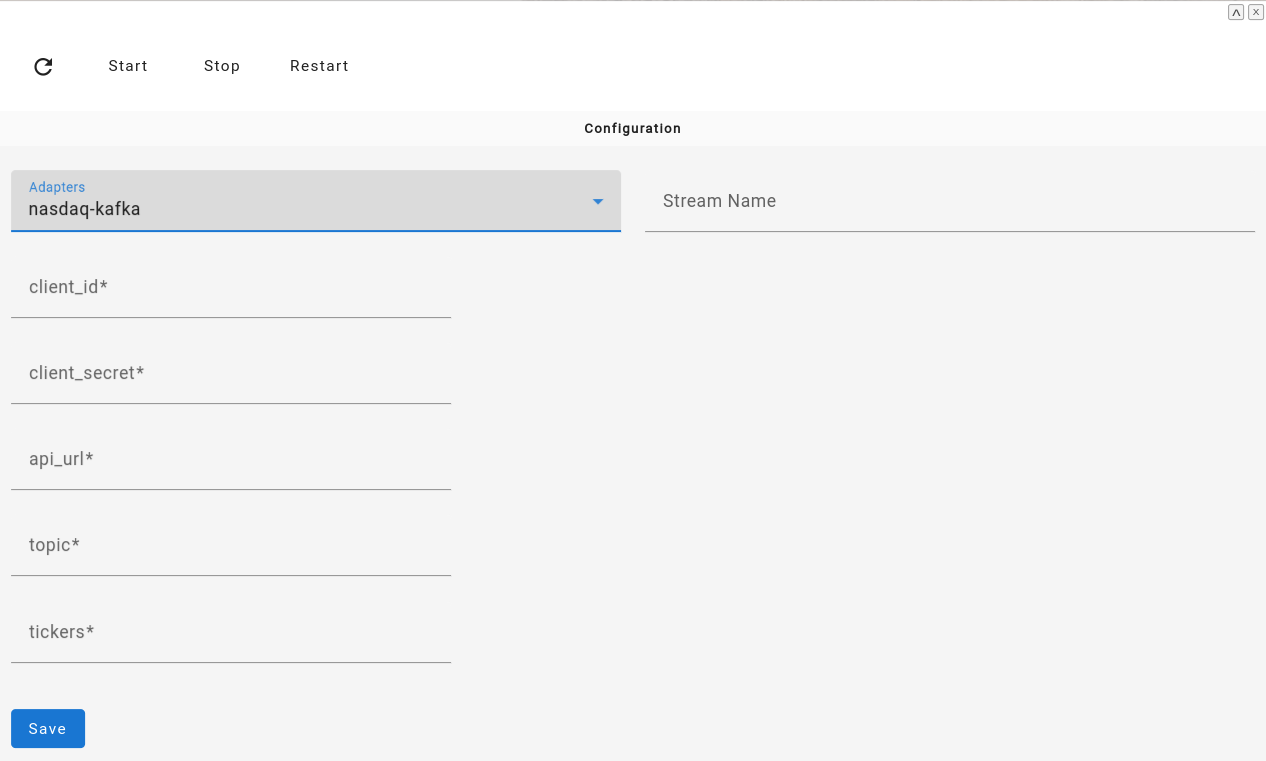Image resolution: width=1266 pixels, height=761 pixels.
Task: Click the Adapters label above the selector
Action: tap(57, 187)
